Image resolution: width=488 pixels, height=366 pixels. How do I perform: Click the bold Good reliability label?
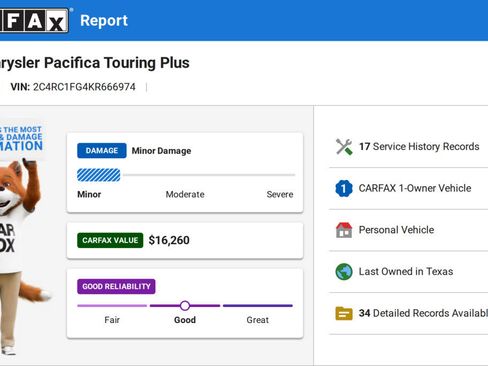point(185,320)
